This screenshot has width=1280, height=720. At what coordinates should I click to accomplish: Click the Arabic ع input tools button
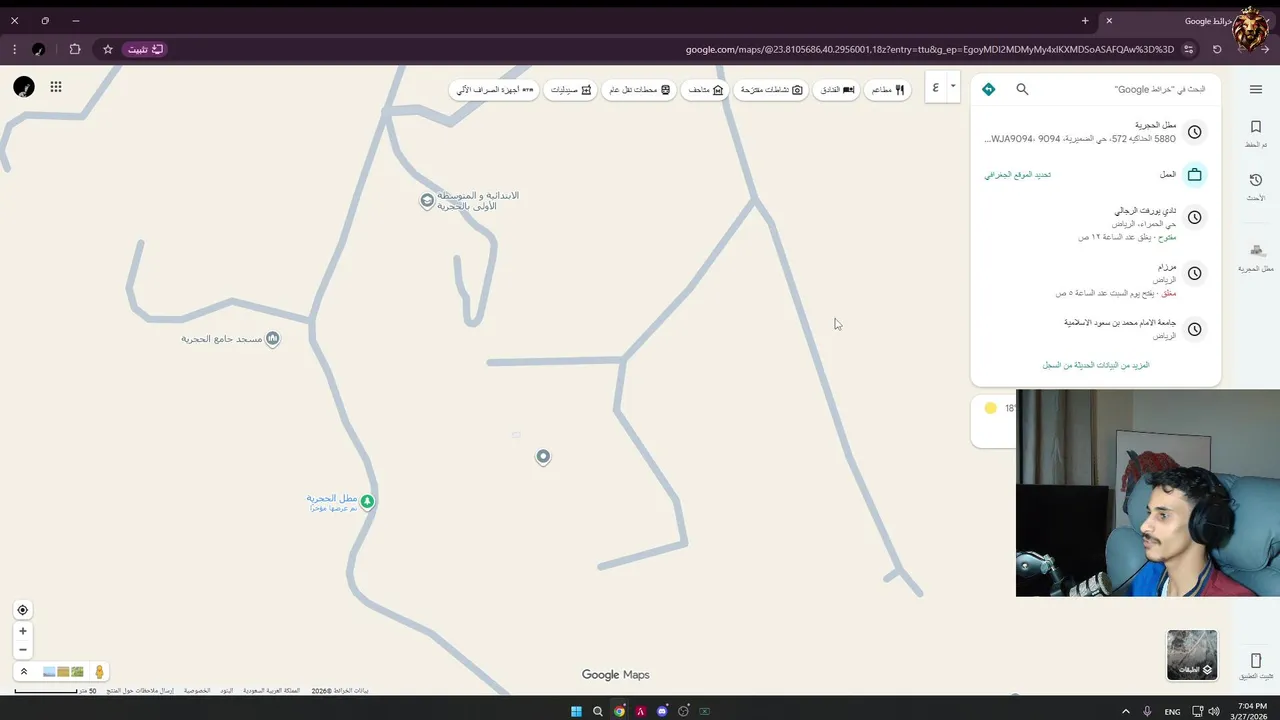pos(936,87)
